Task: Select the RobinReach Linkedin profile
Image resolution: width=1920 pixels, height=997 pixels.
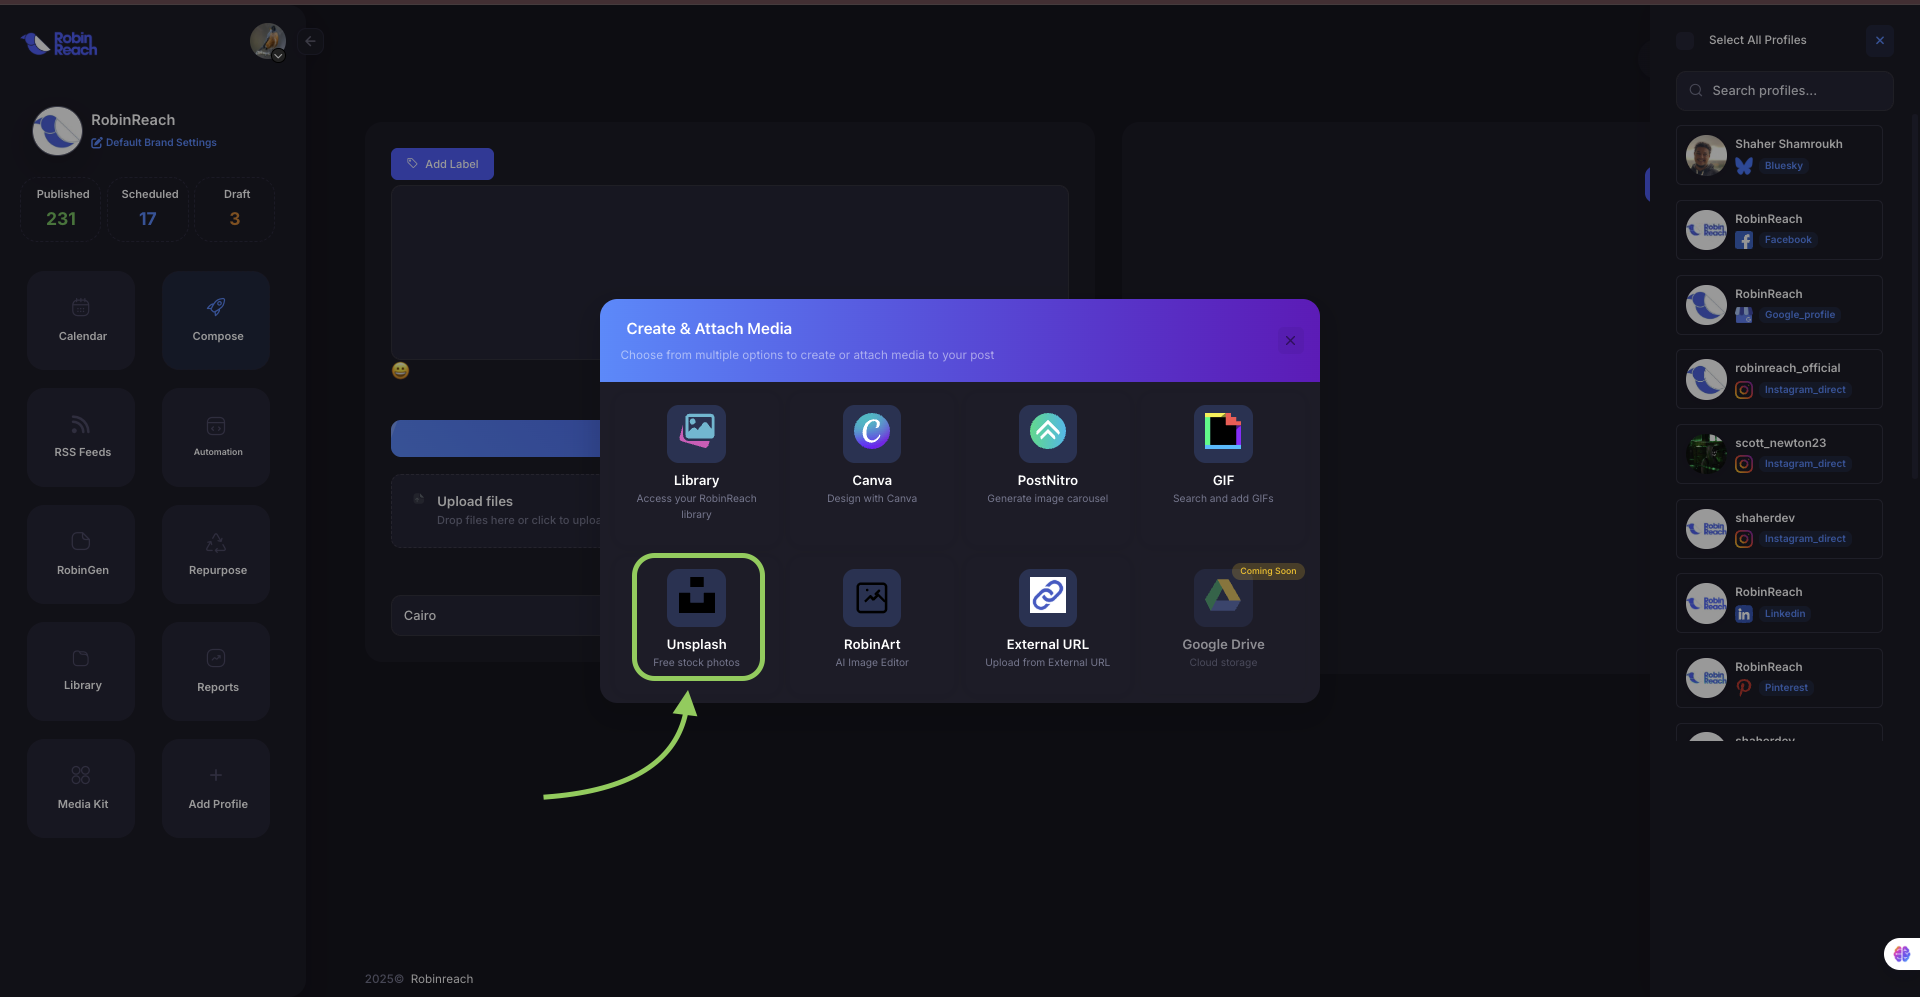Action: coord(1779,603)
